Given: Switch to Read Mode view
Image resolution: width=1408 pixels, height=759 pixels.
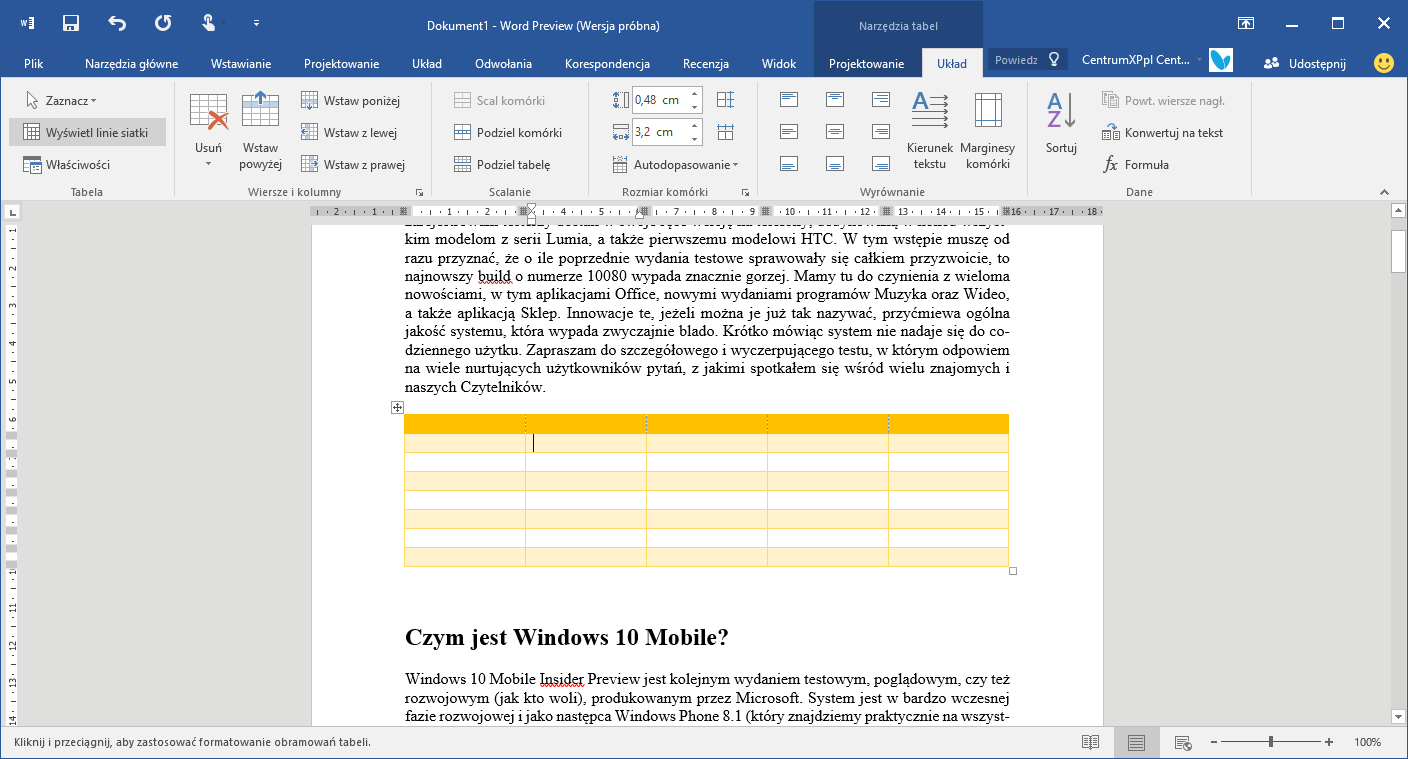Looking at the screenshot, I should (1091, 742).
